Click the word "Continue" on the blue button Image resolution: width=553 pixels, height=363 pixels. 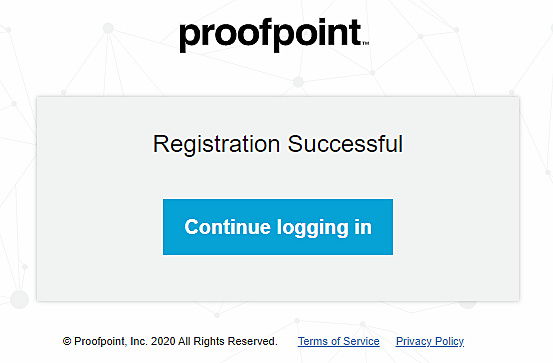coord(227,227)
